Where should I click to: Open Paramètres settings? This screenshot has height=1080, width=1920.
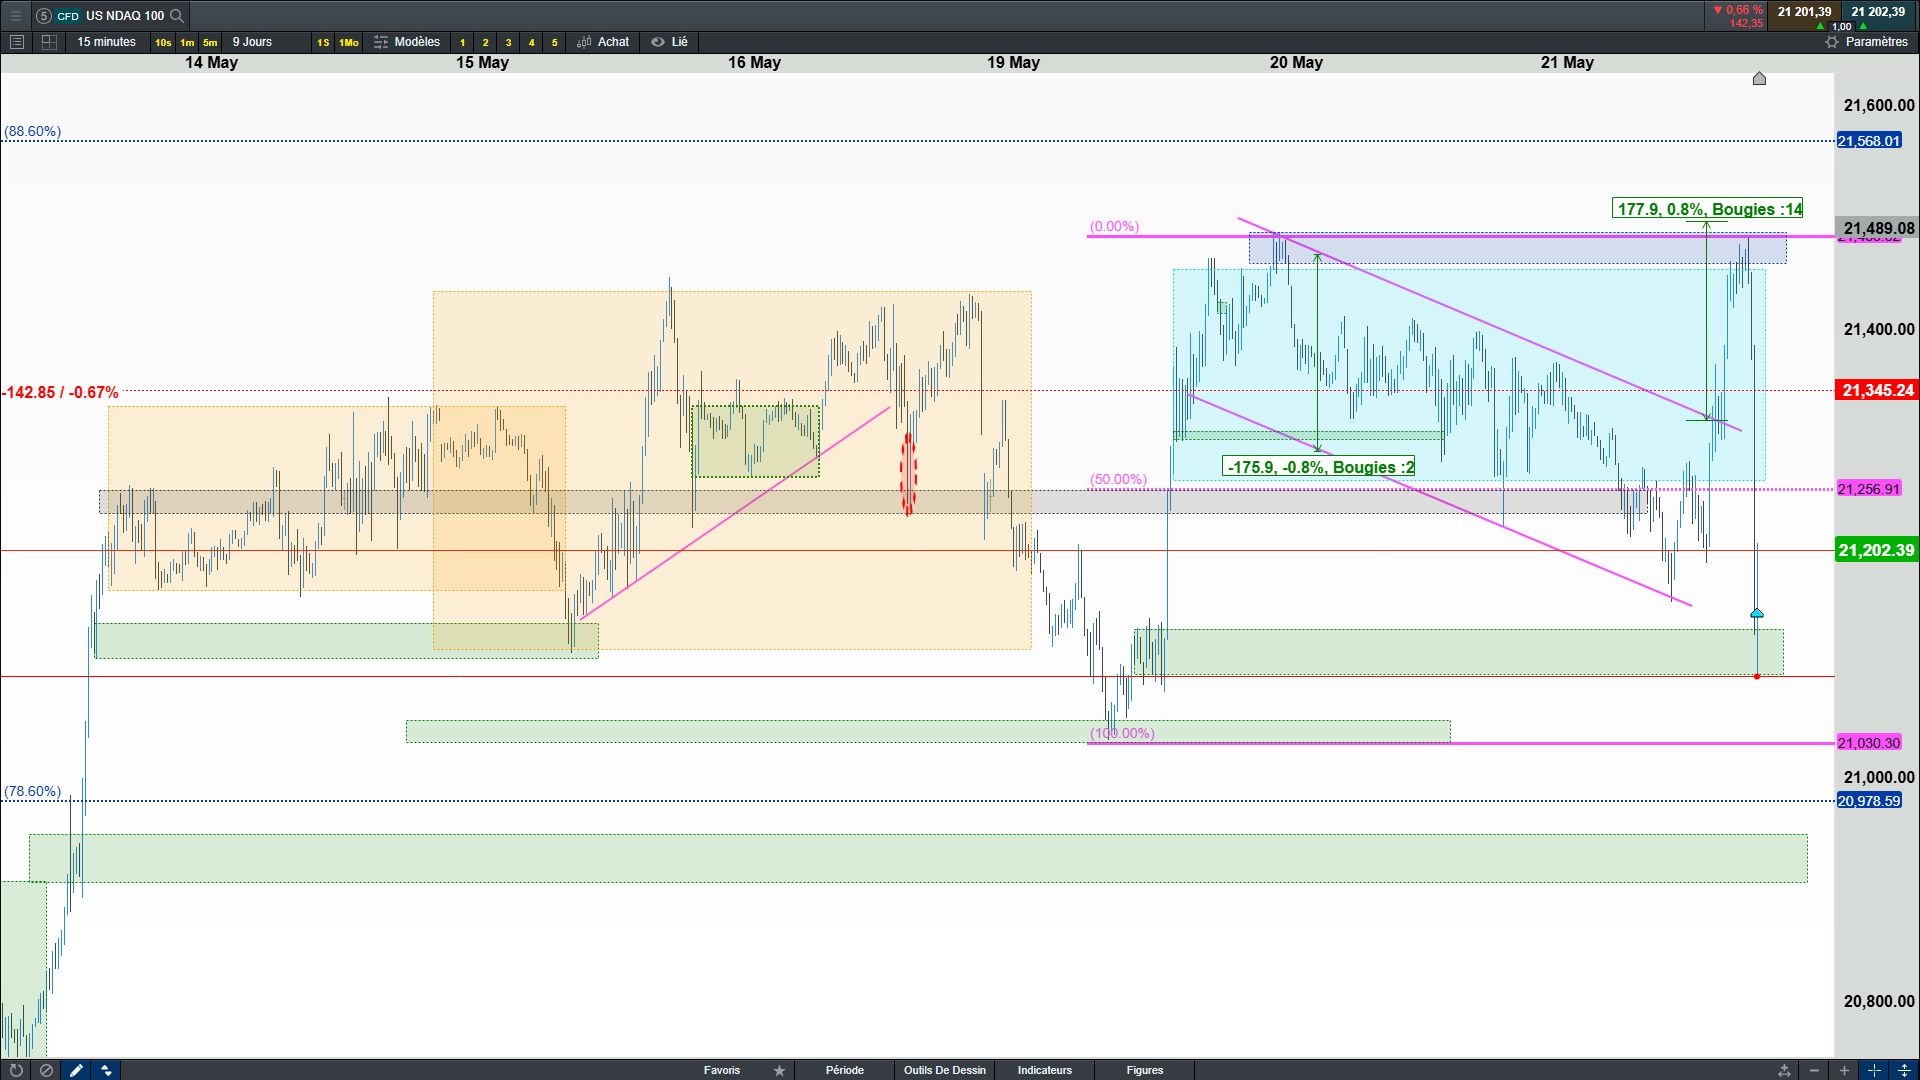coord(1866,42)
